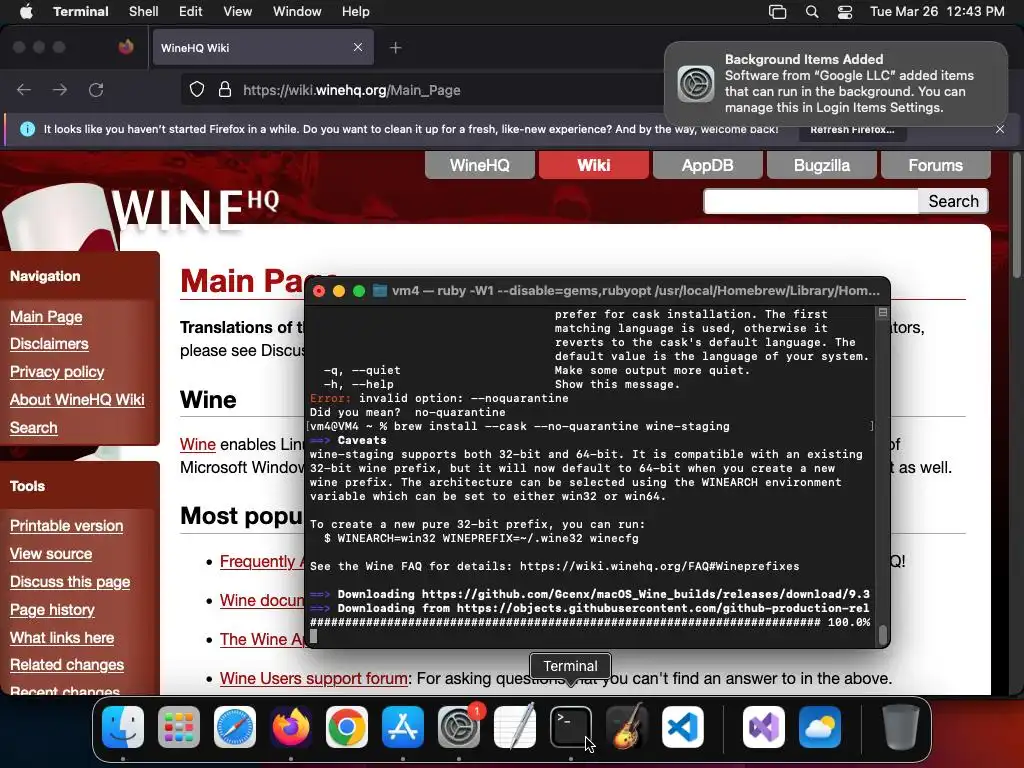Open Google Chrome from the Dock
1024x768 pixels.
(347, 727)
